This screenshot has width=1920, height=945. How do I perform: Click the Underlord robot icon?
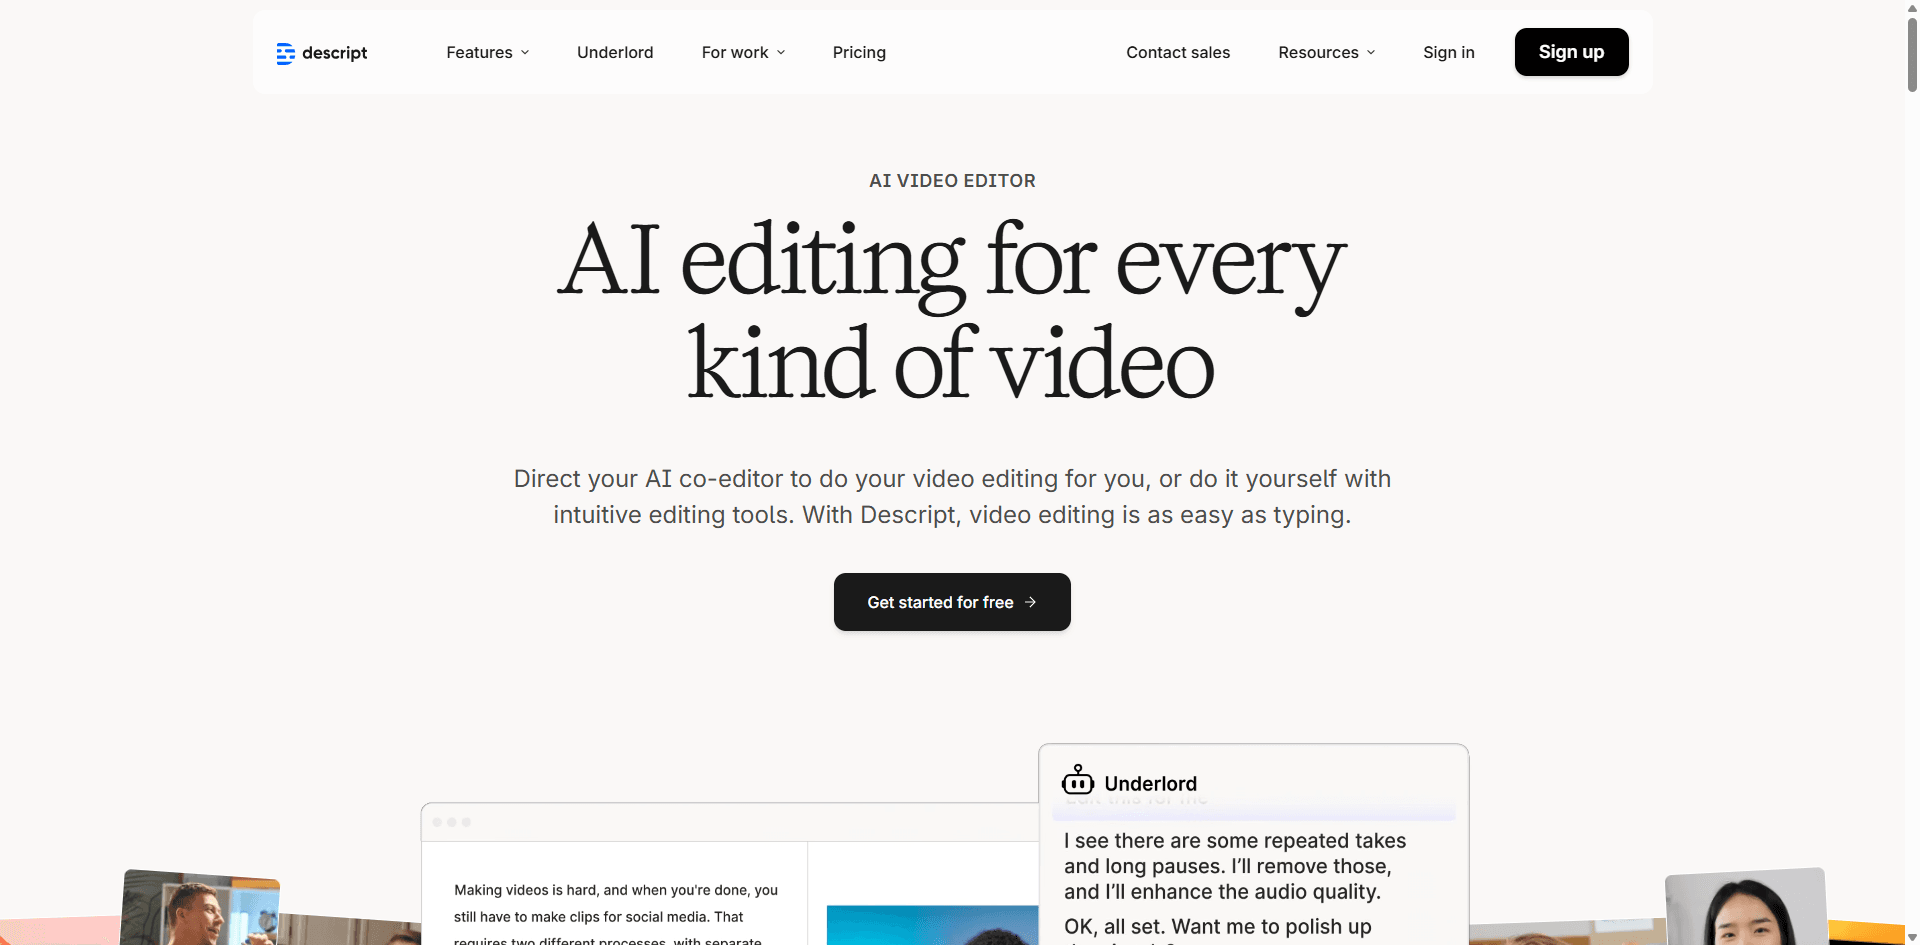1077,781
